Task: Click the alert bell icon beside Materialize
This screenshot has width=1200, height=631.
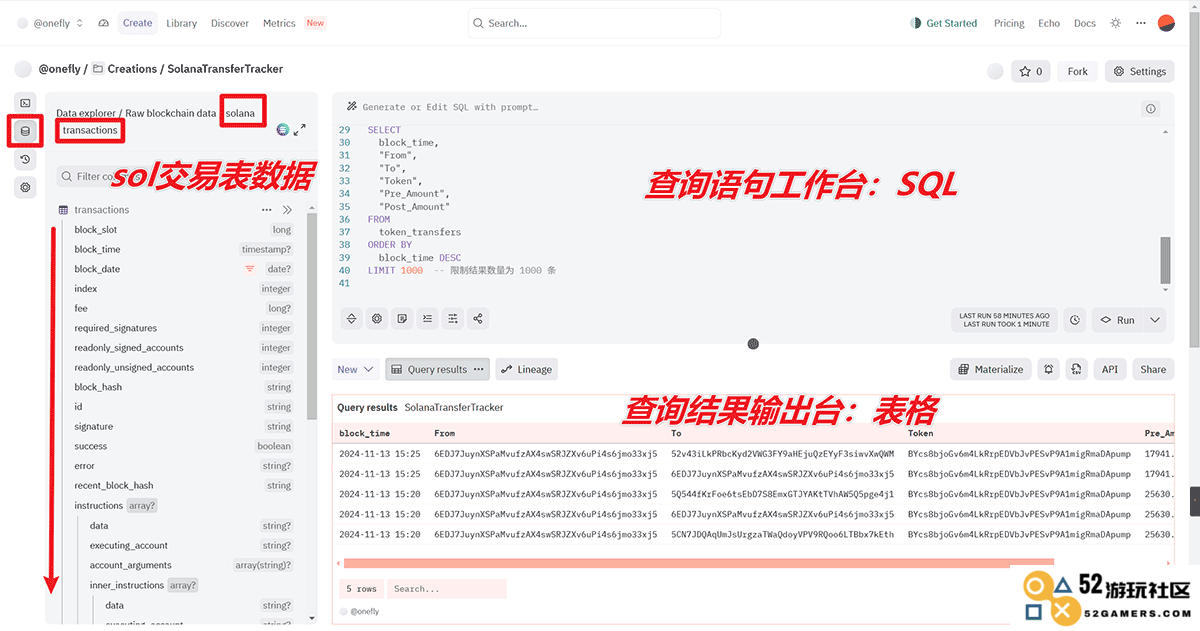Action: click(x=1049, y=369)
